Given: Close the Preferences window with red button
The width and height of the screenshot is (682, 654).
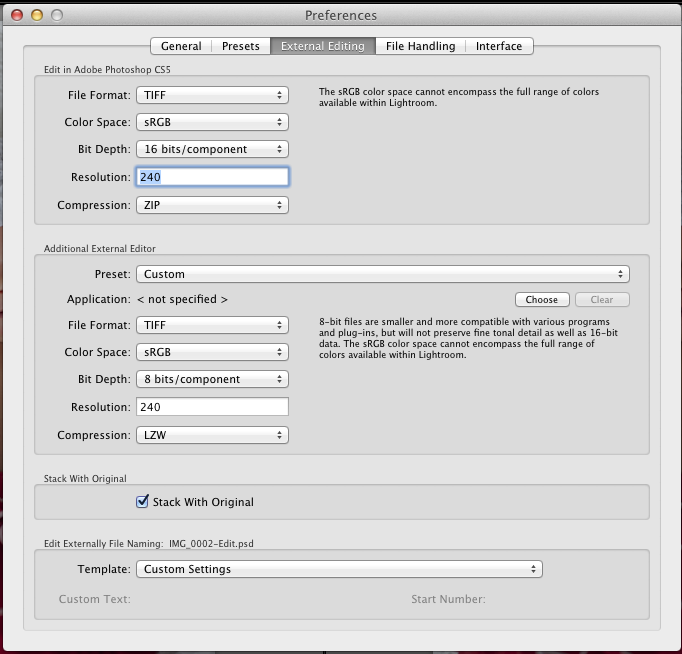Looking at the screenshot, I should click(x=17, y=15).
